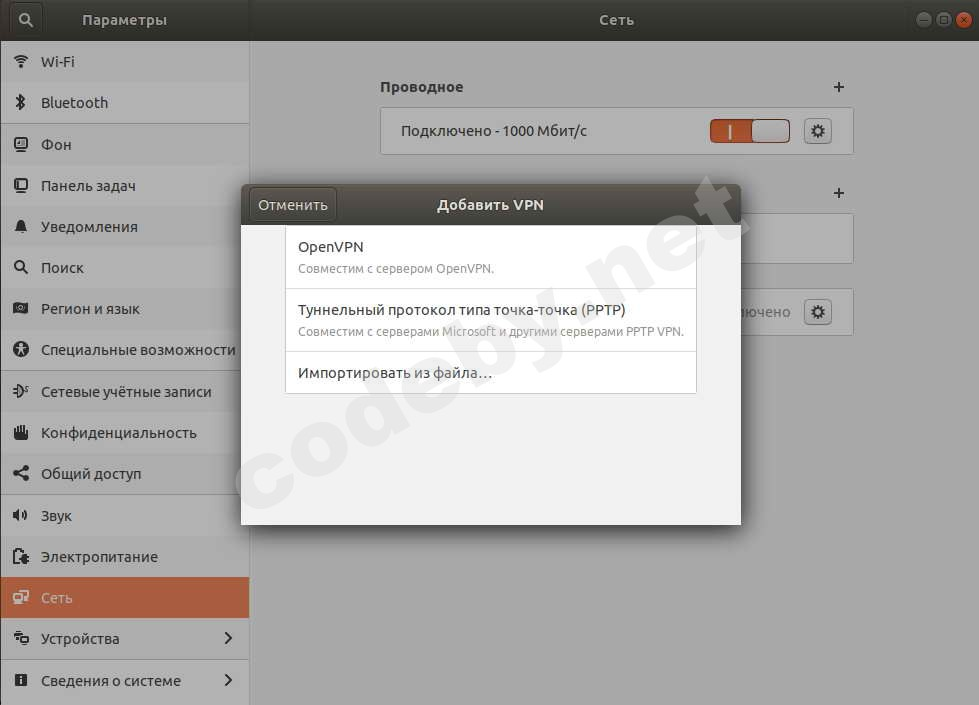979x705 pixels.
Task: Click the 'Добавить VPN' dialog title
Action: pyautogui.click(x=490, y=205)
